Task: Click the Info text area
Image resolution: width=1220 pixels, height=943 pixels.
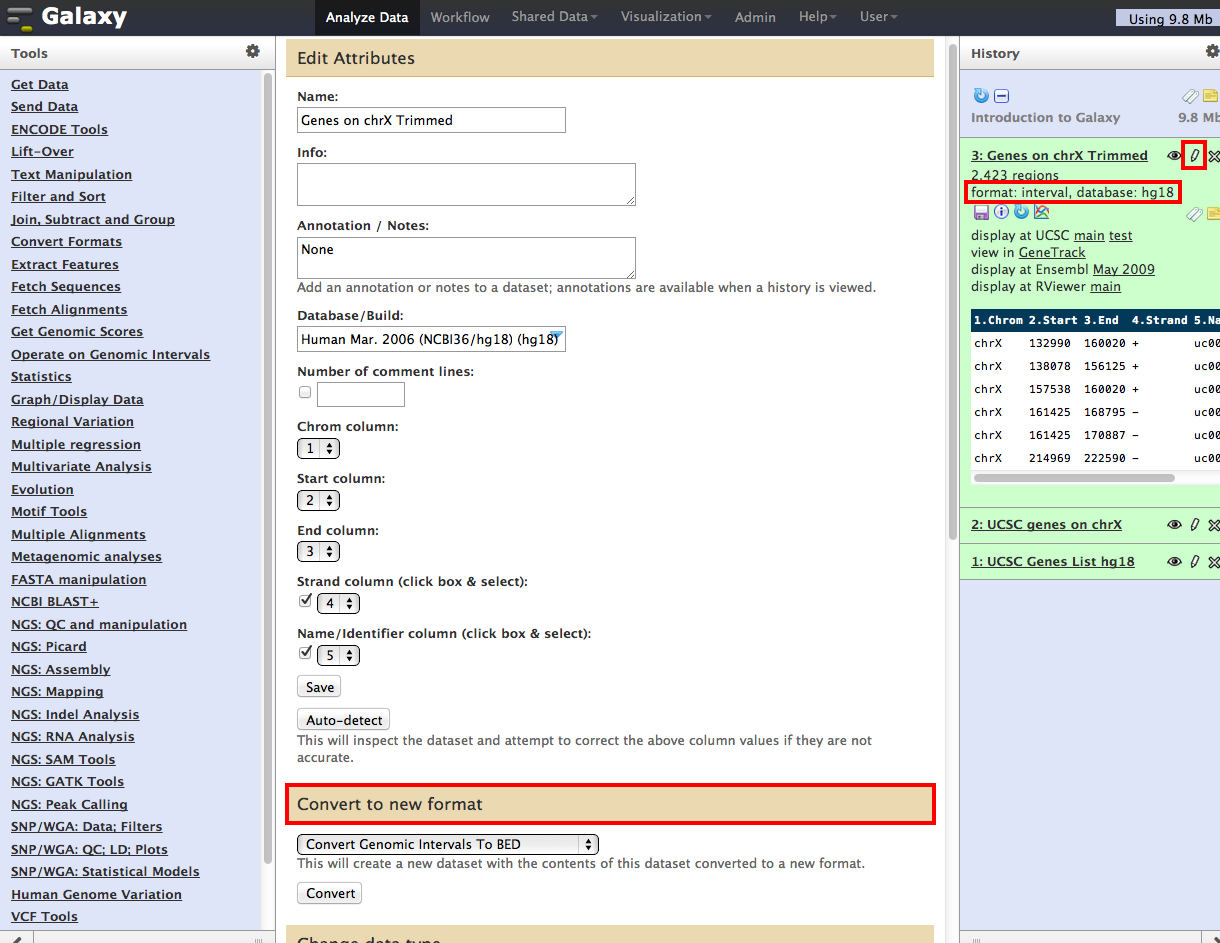Action: [x=466, y=185]
